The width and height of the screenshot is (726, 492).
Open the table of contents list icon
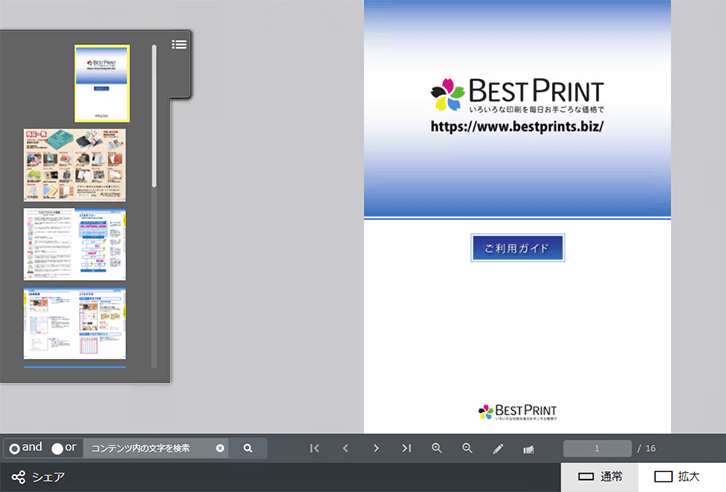pos(179,44)
